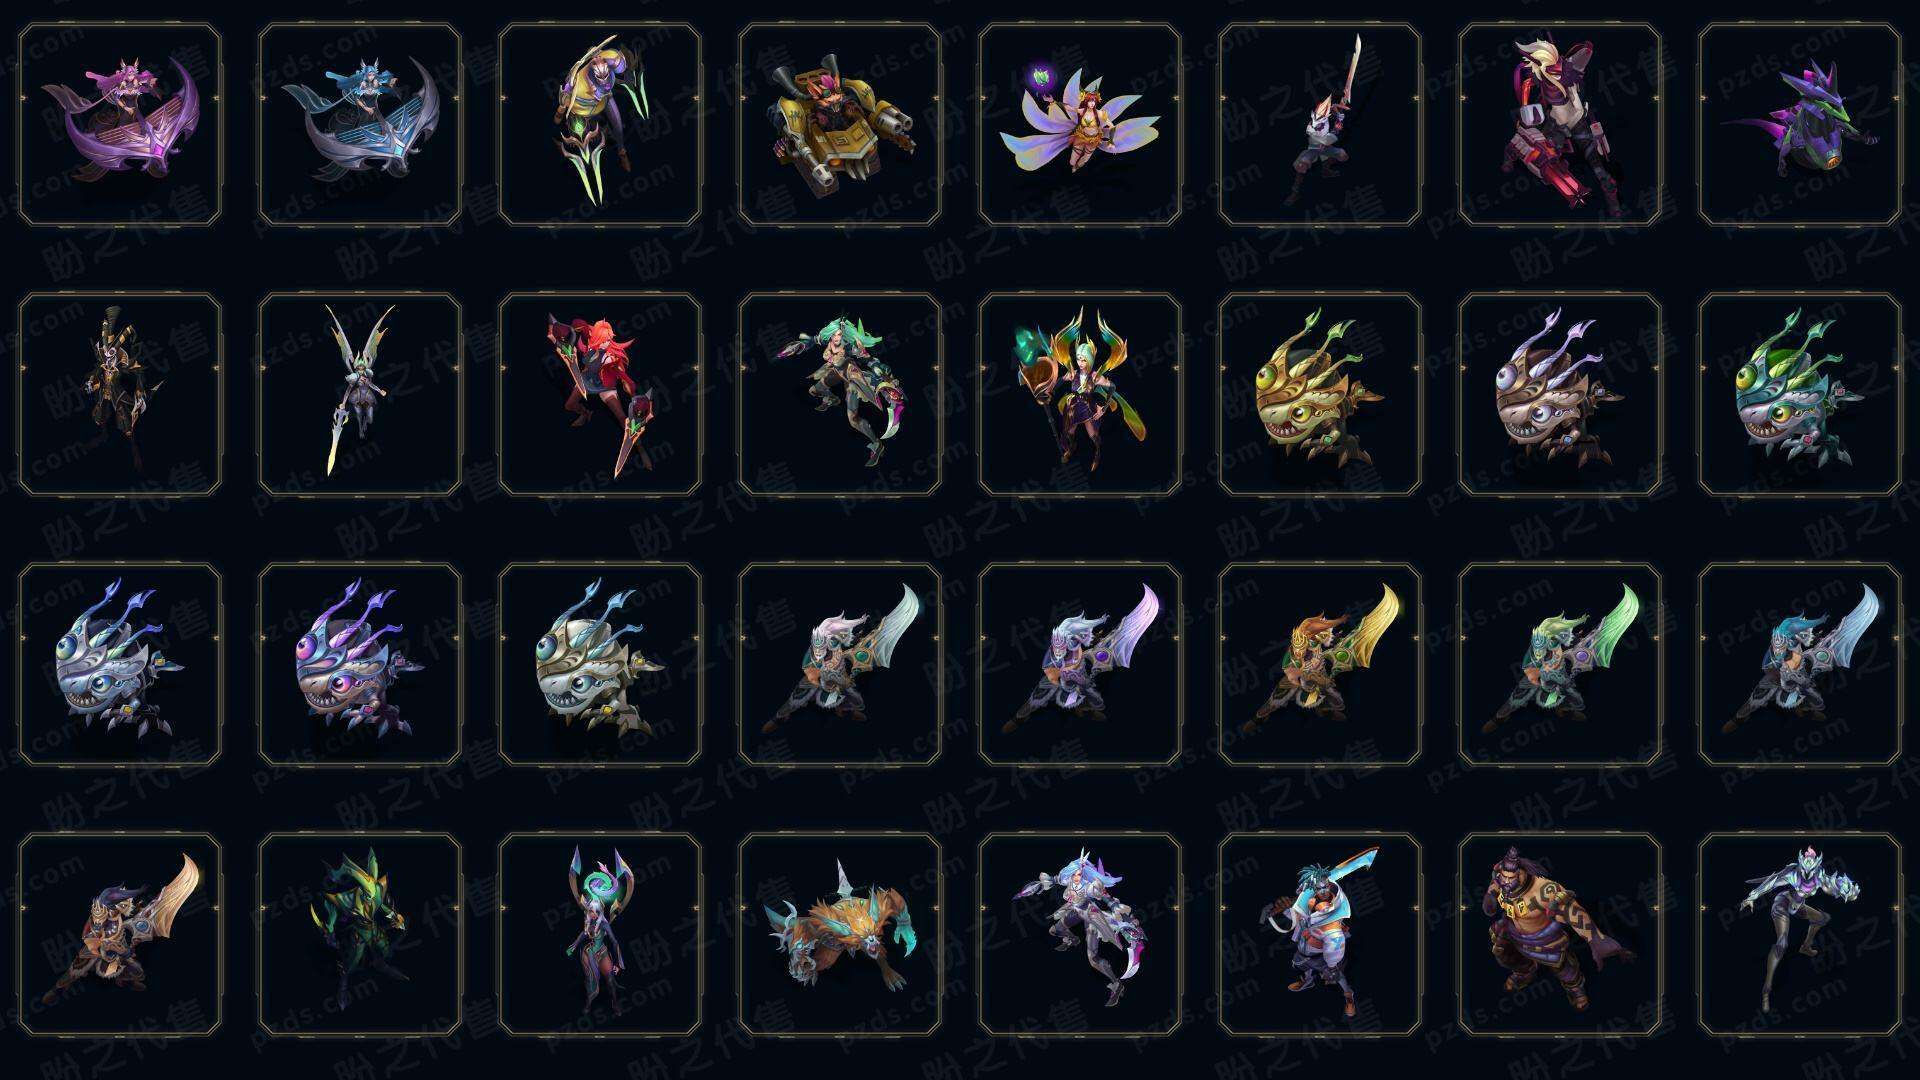Select the purple-black dragon creature skin

pyautogui.click(x=1800, y=125)
